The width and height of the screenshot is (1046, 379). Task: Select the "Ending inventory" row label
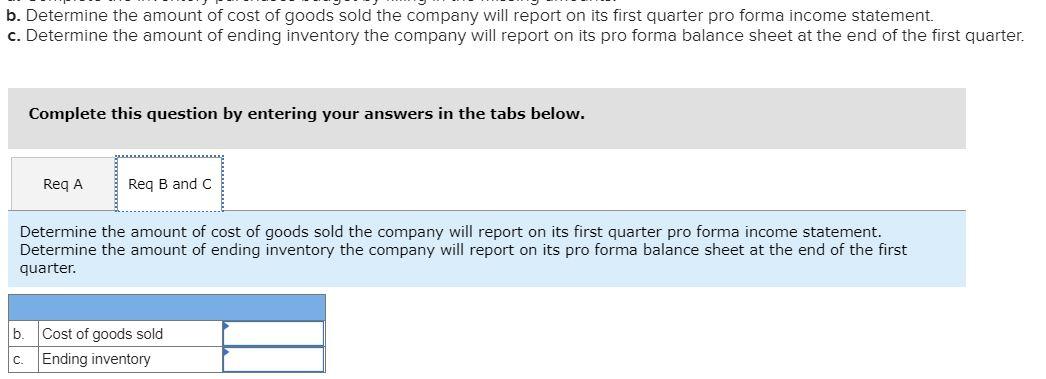[x=97, y=360]
